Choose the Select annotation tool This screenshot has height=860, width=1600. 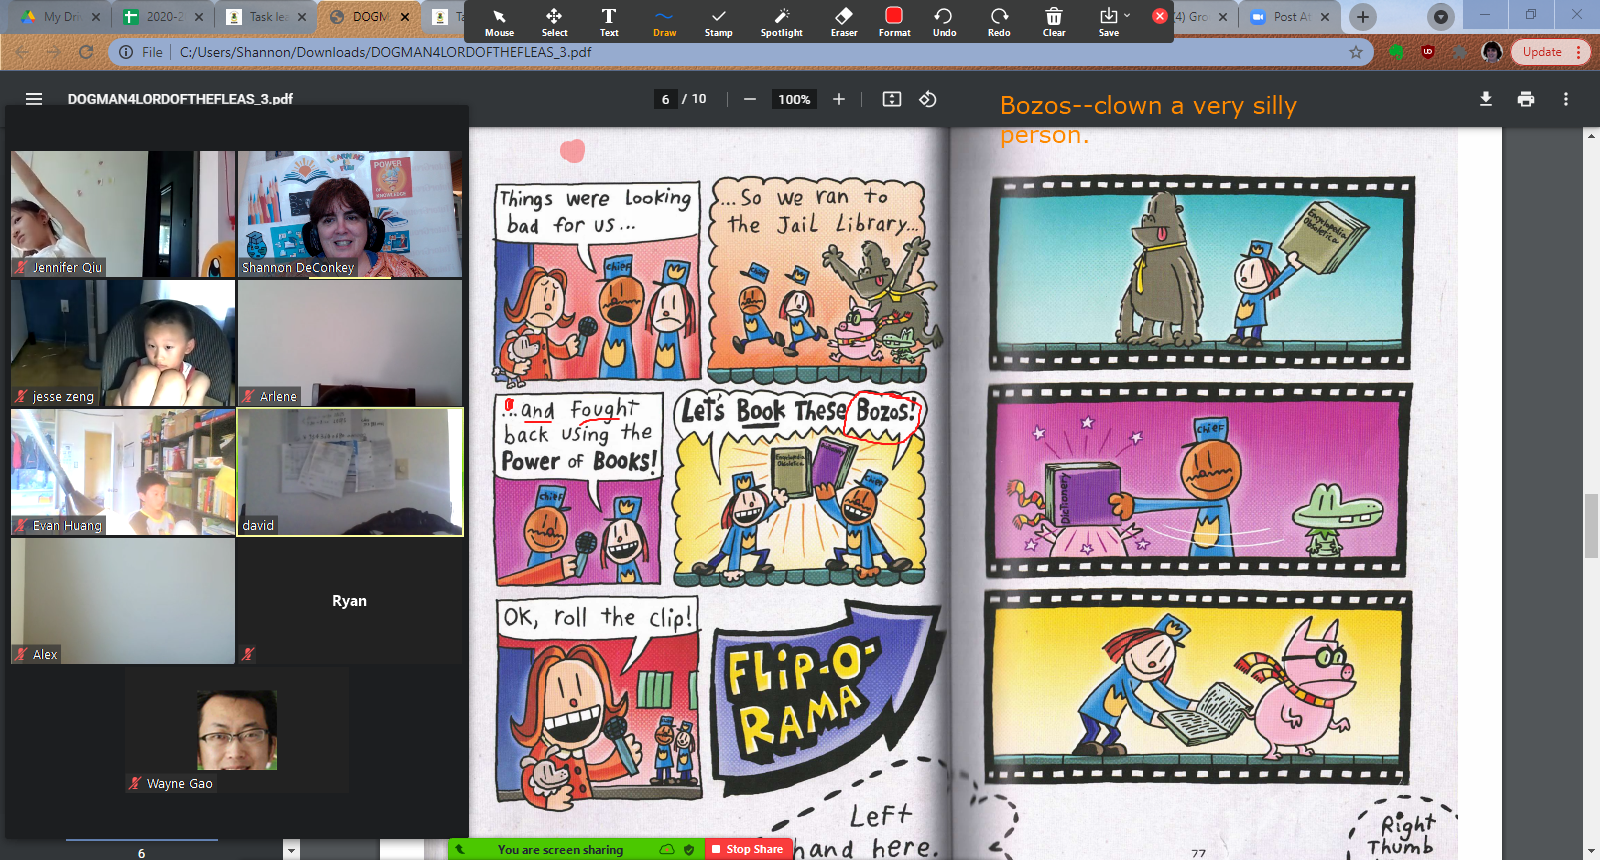click(x=554, y=22)
